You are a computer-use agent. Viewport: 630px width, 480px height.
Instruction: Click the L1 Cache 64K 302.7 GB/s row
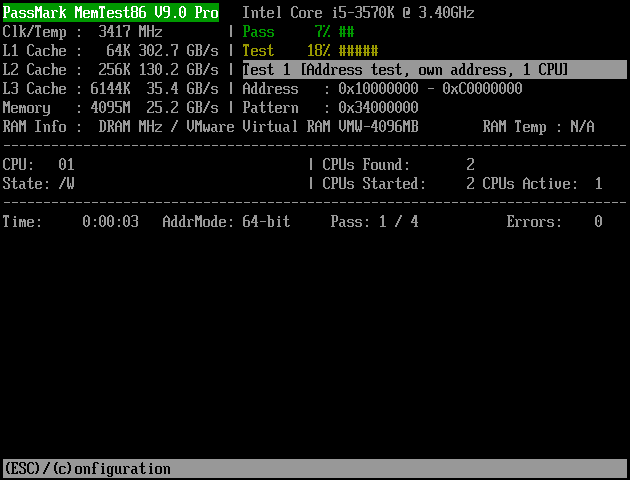click(110, 51)
